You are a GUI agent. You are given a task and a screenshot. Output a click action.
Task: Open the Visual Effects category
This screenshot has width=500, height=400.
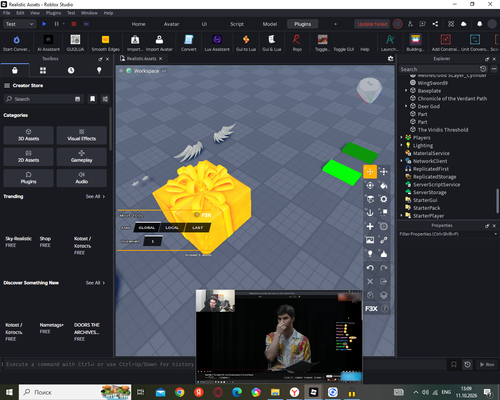pos(82,135)
